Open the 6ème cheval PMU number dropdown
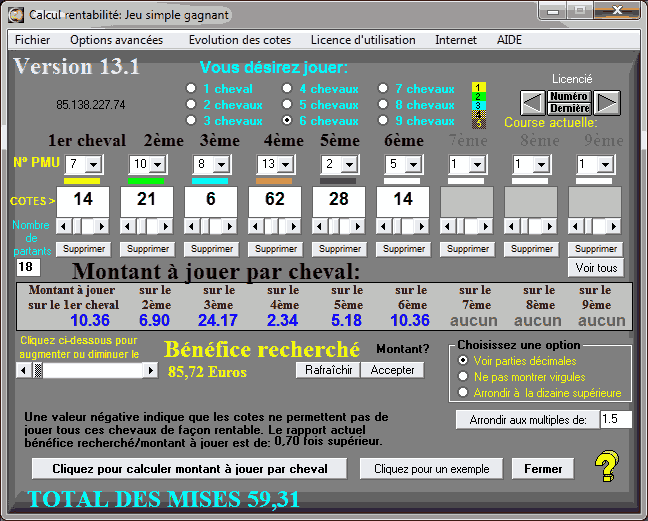This screenshot has height=521, width=648. click(413, 164)
